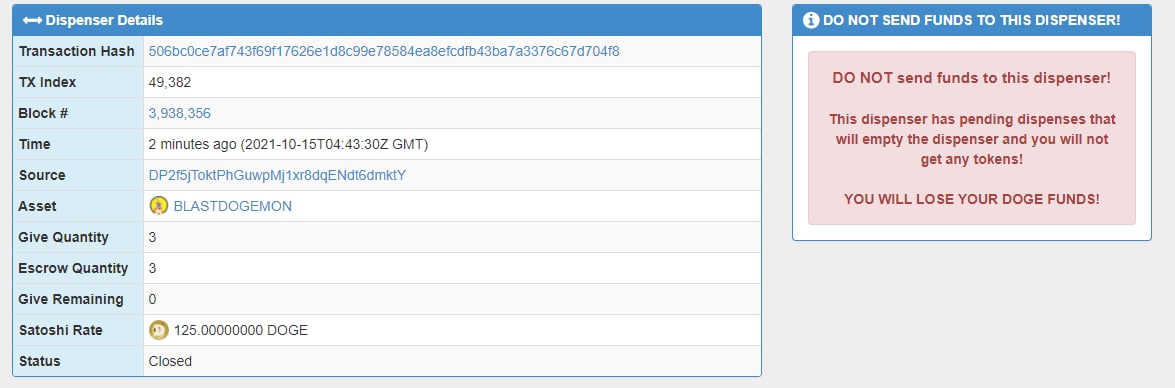
Task: Click YOU WILL LOSE YOUR DOGE FUNDS text
Action: (972, 199)
